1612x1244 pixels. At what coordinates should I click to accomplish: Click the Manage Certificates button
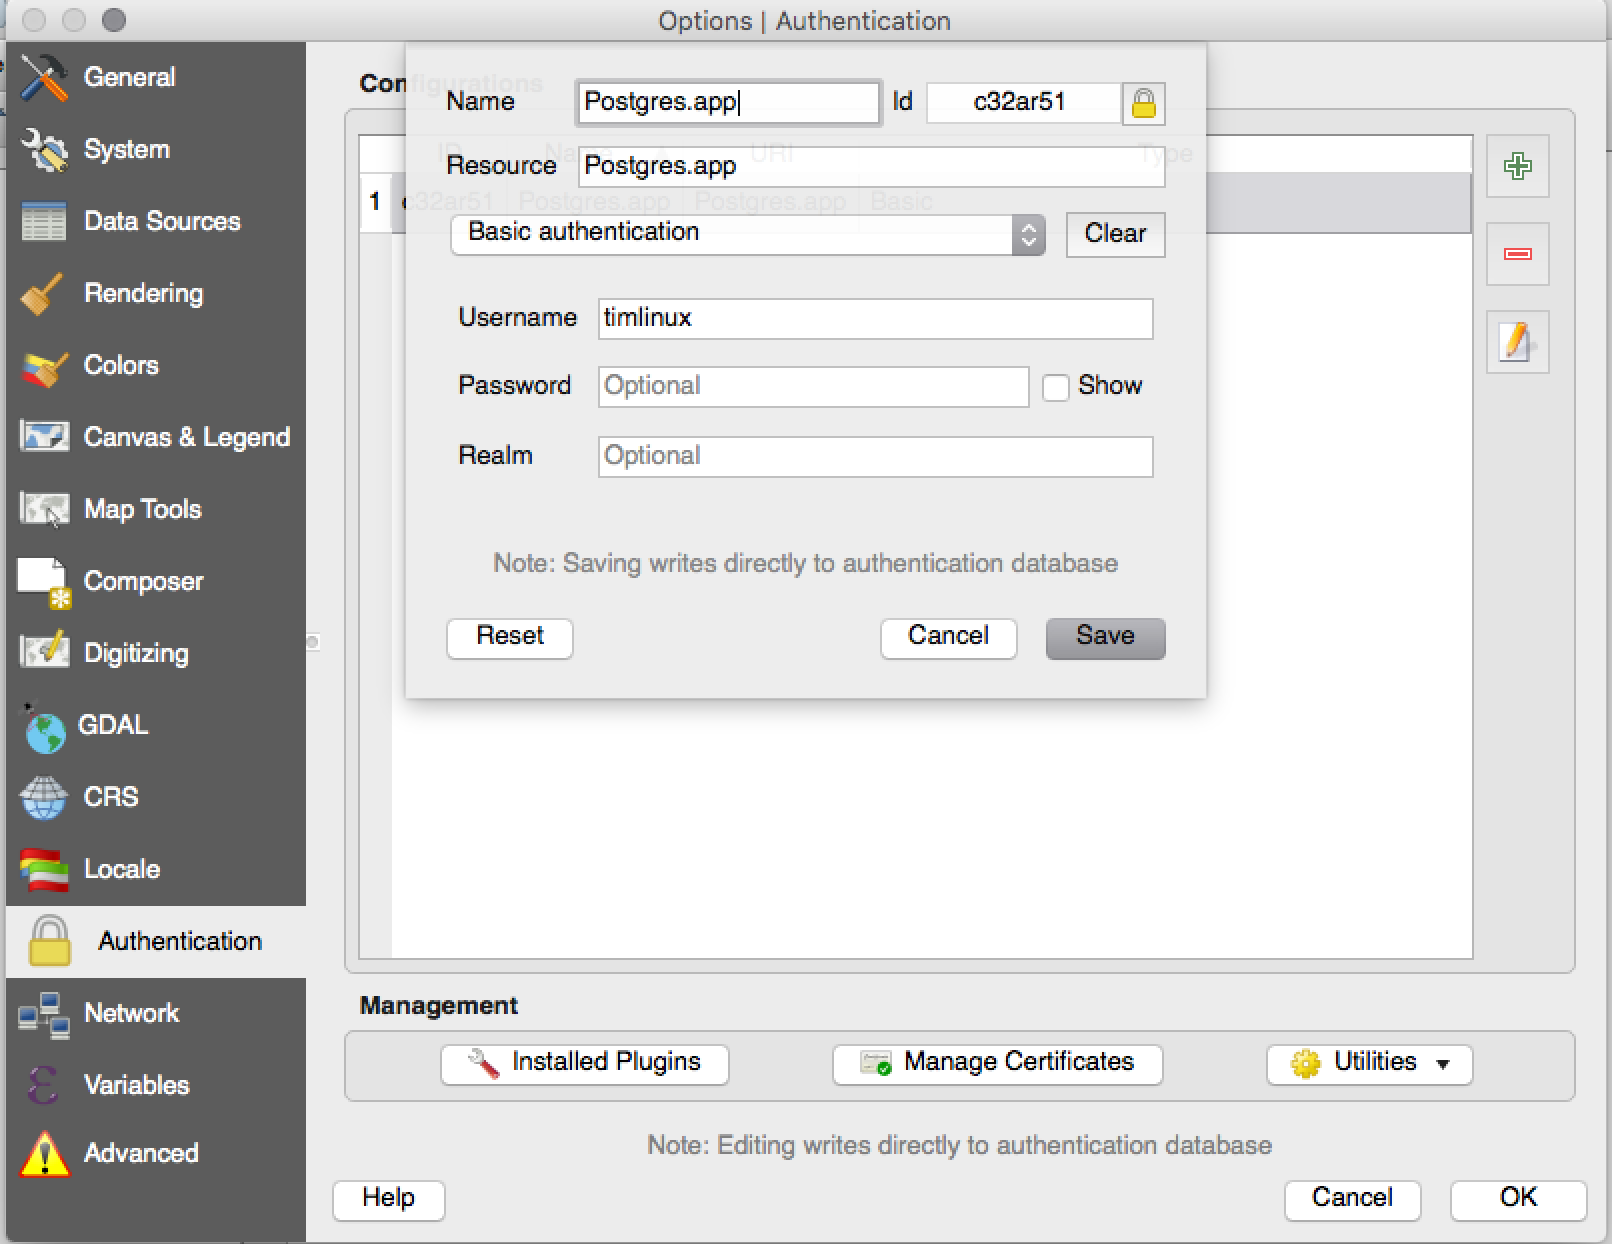tap(997, 1064)
